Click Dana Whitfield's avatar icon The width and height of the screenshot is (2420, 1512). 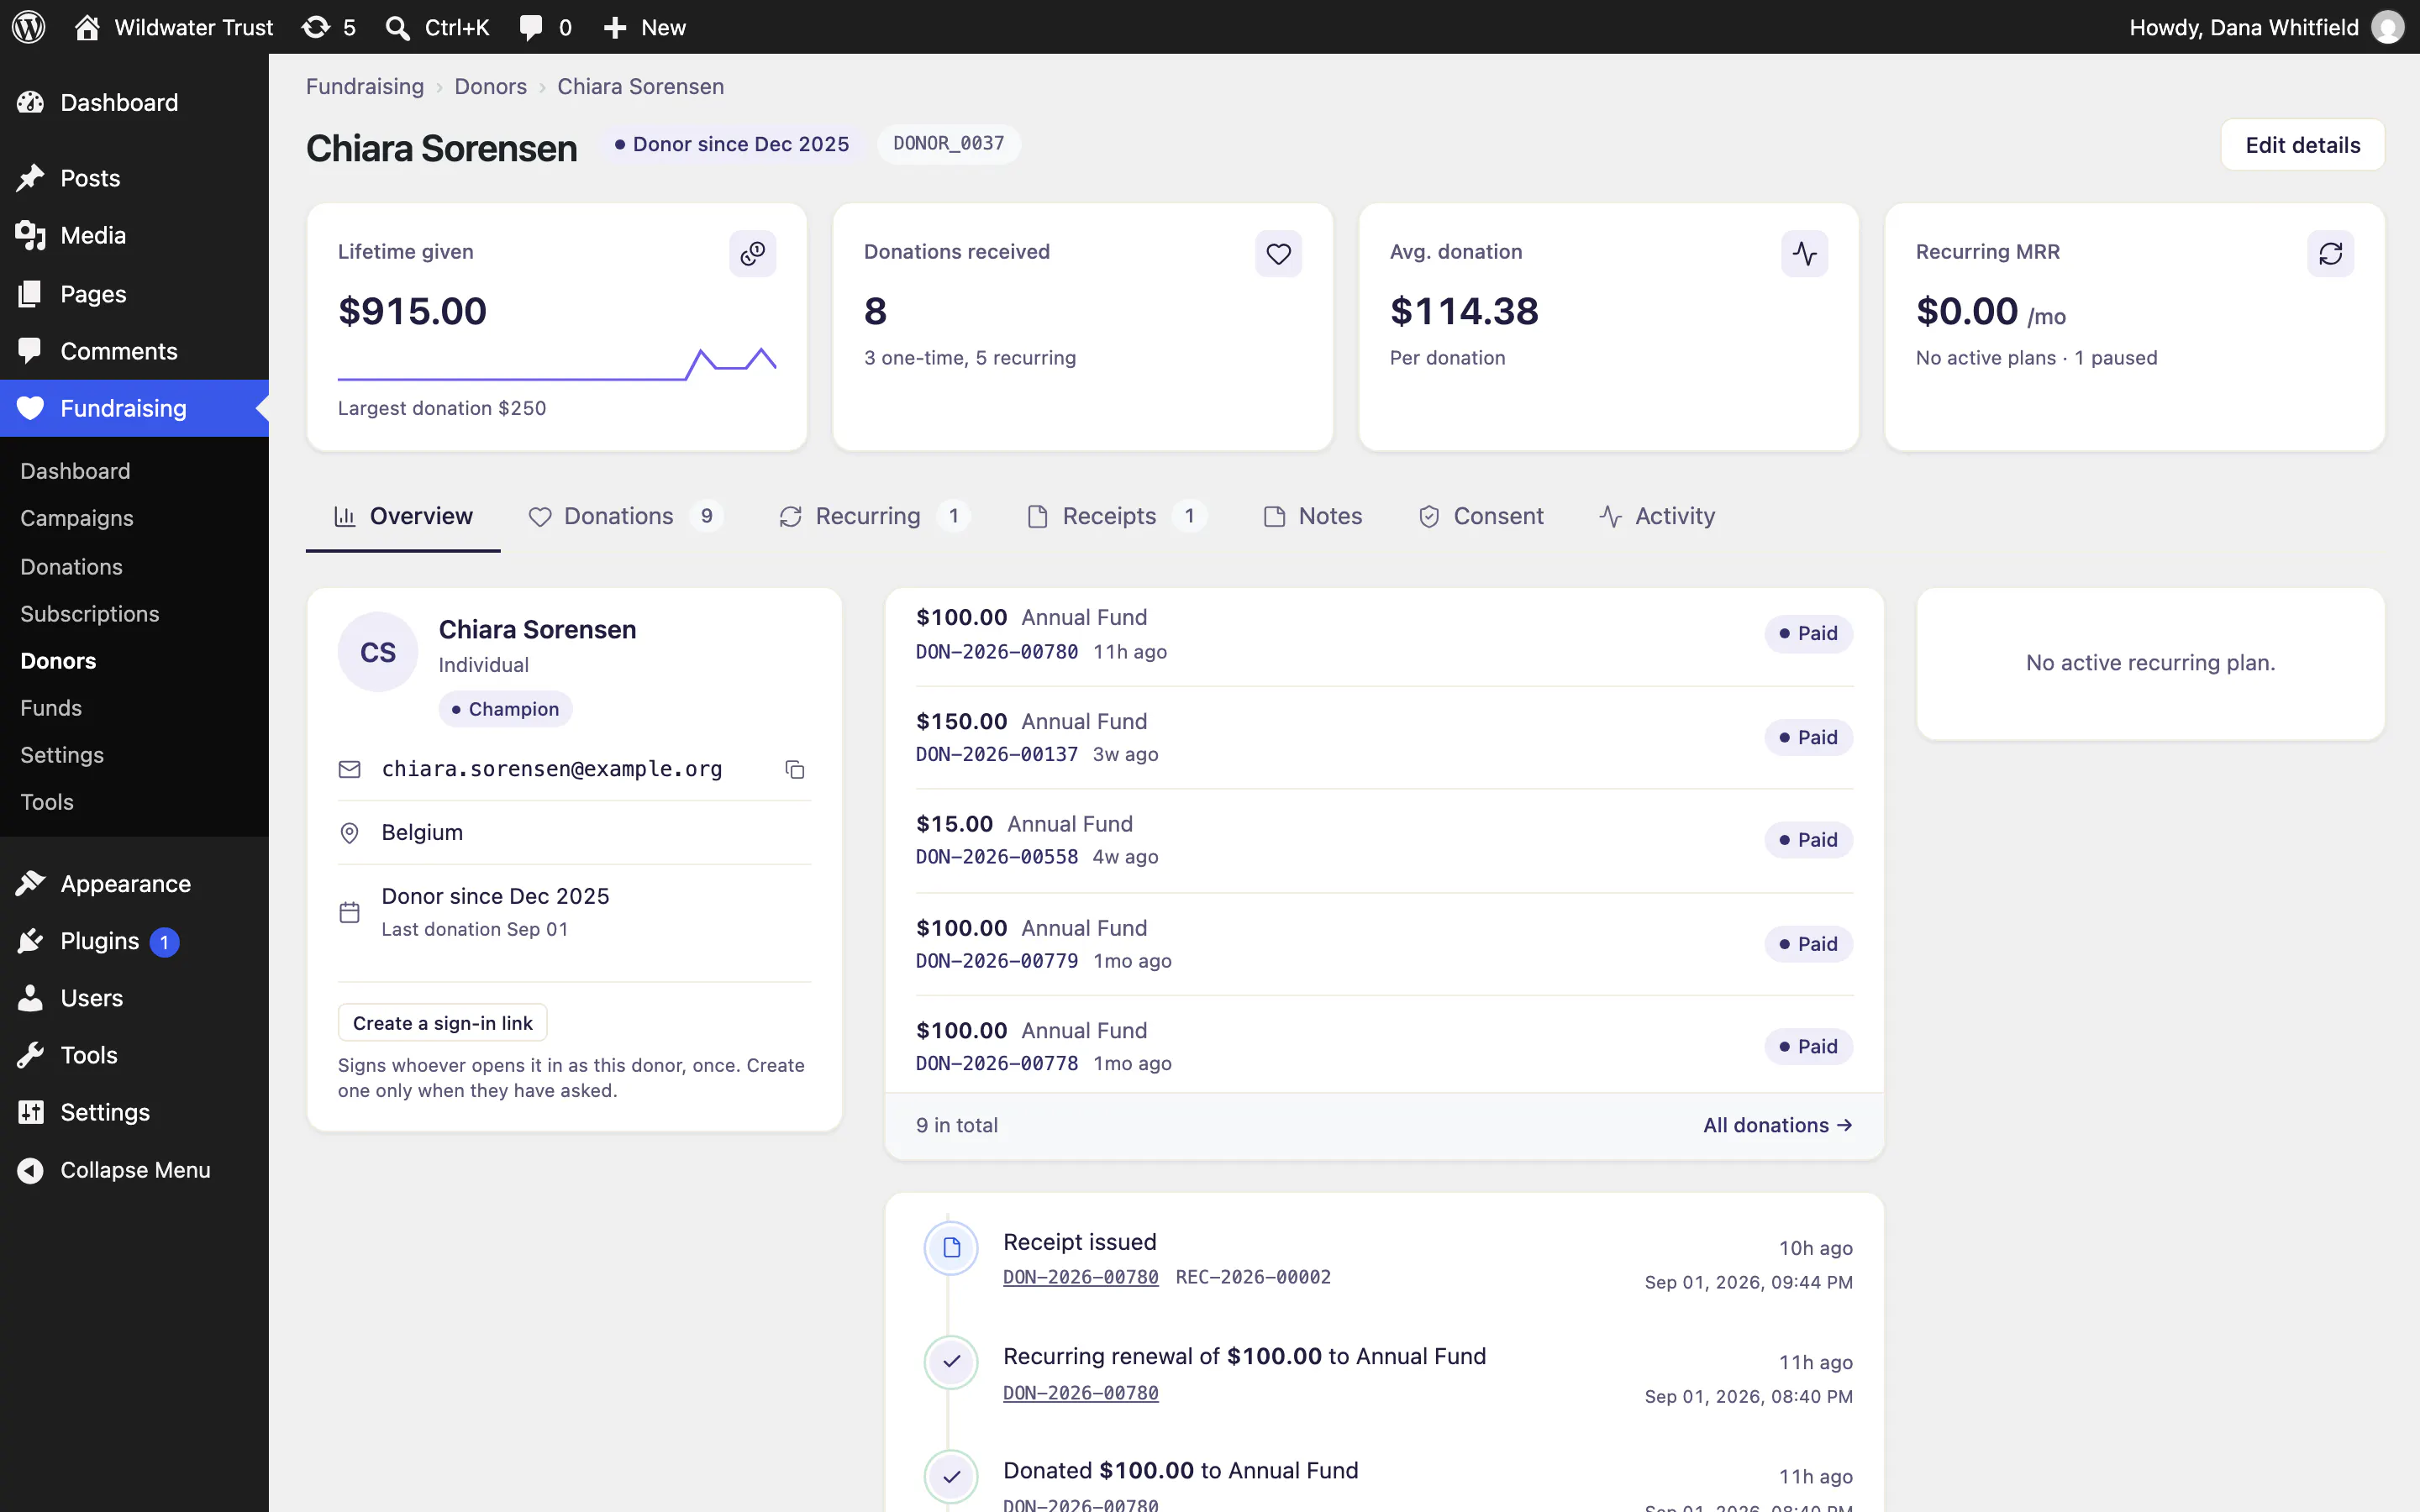pyautogui.click(x=2388, y=27)
